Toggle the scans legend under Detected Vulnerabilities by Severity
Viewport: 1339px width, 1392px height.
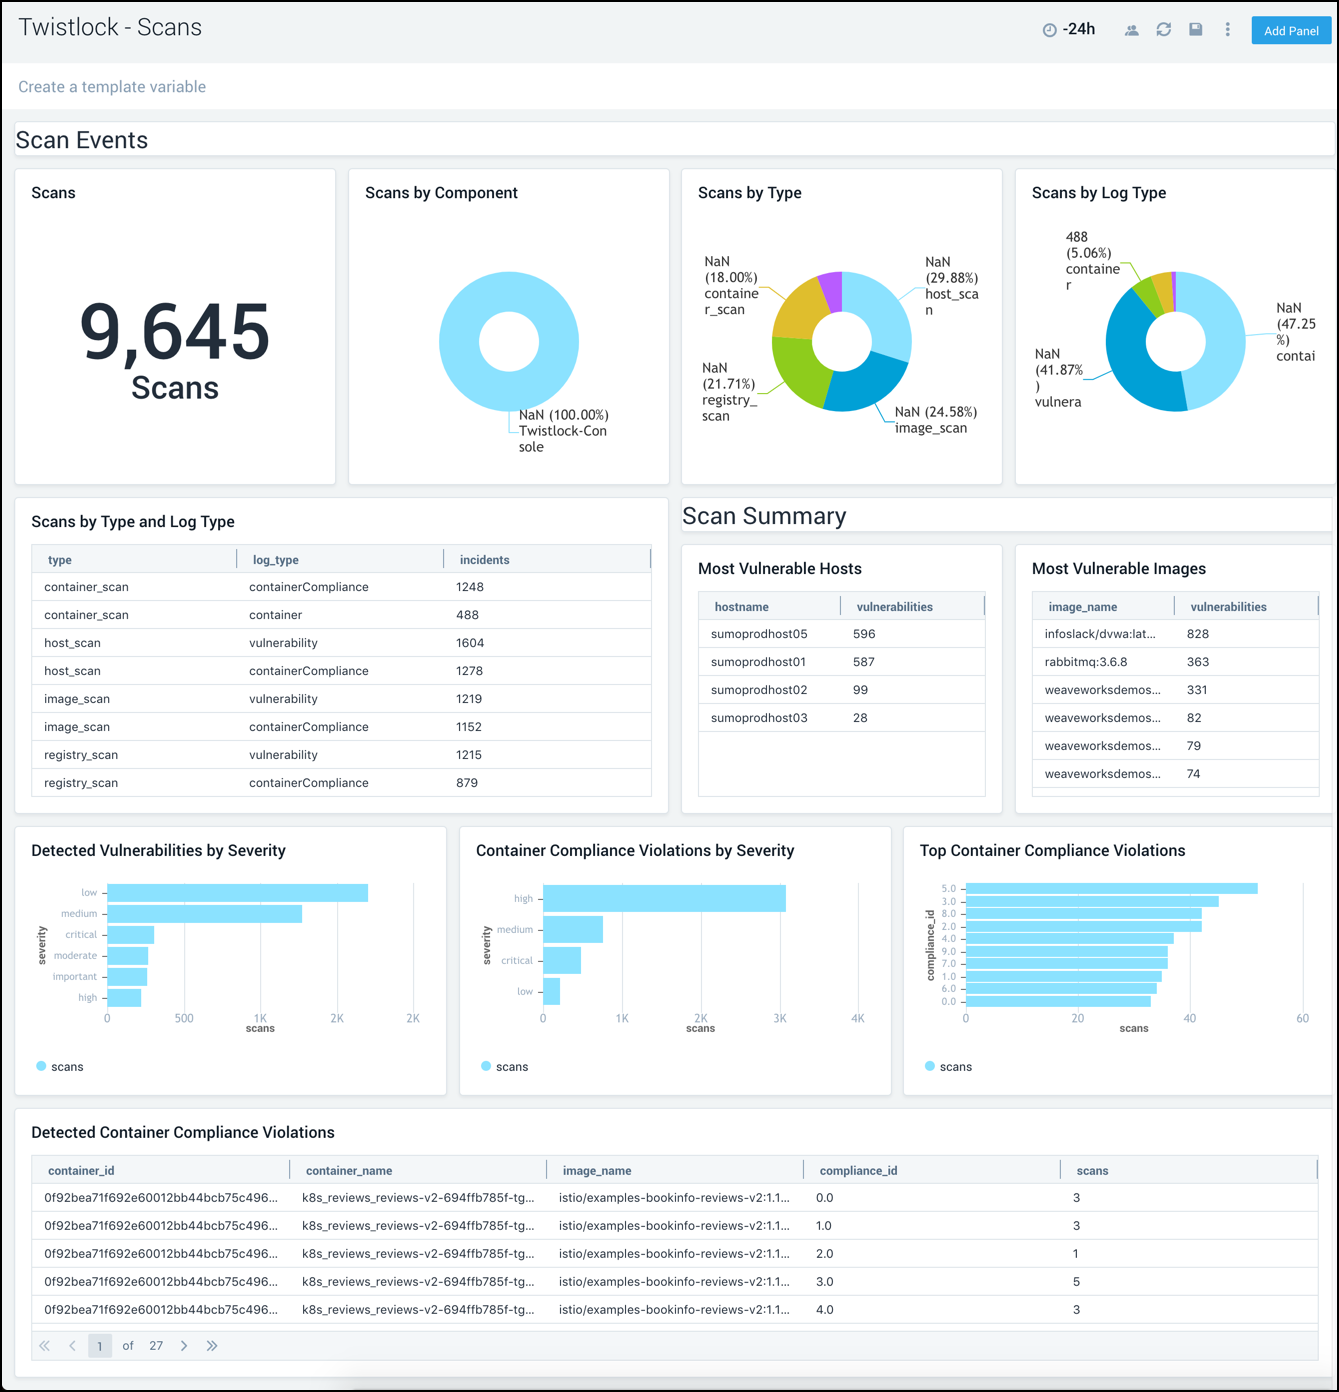pyautogui.click(x=60, y=1066)
